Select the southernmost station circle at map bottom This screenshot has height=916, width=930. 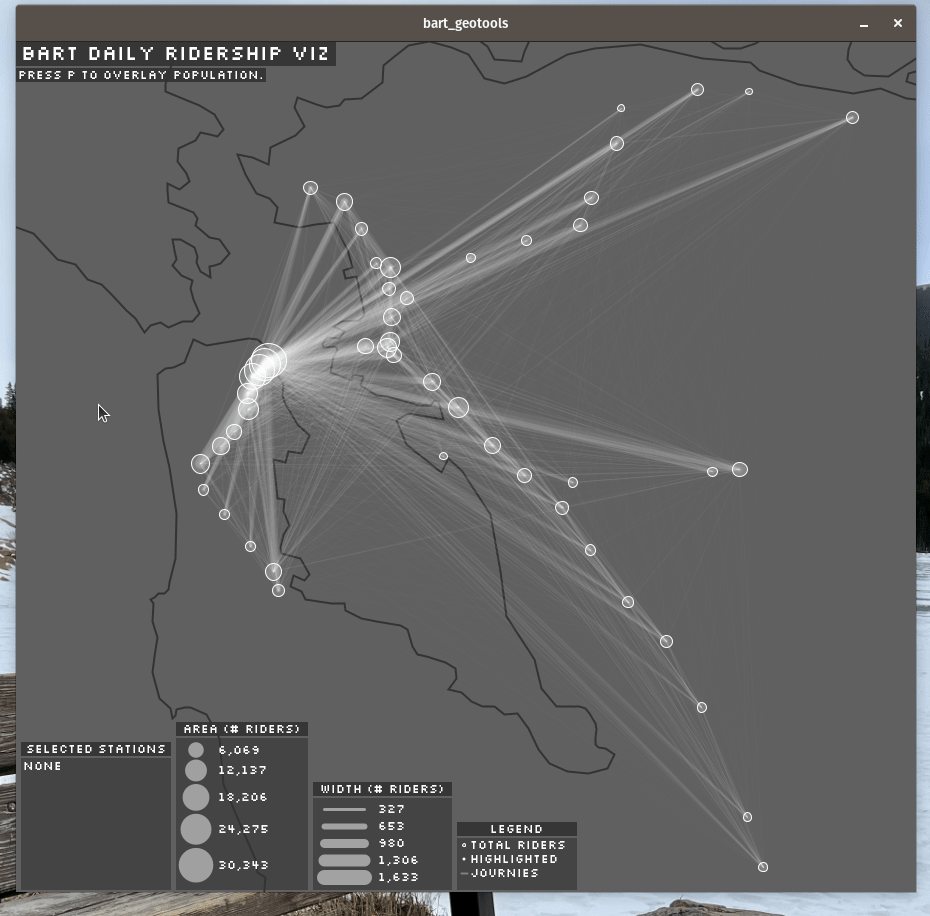pos(763,867)
